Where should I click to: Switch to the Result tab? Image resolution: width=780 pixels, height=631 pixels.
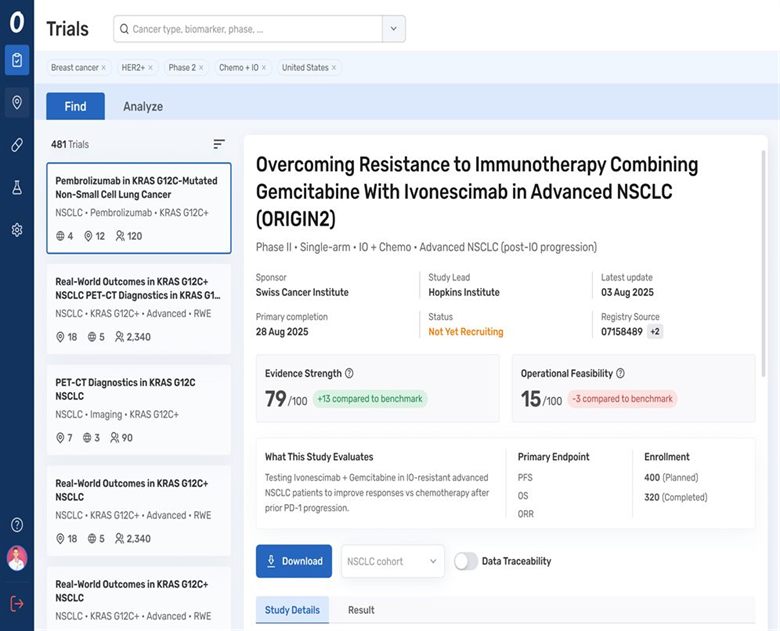tap(361, 610)
